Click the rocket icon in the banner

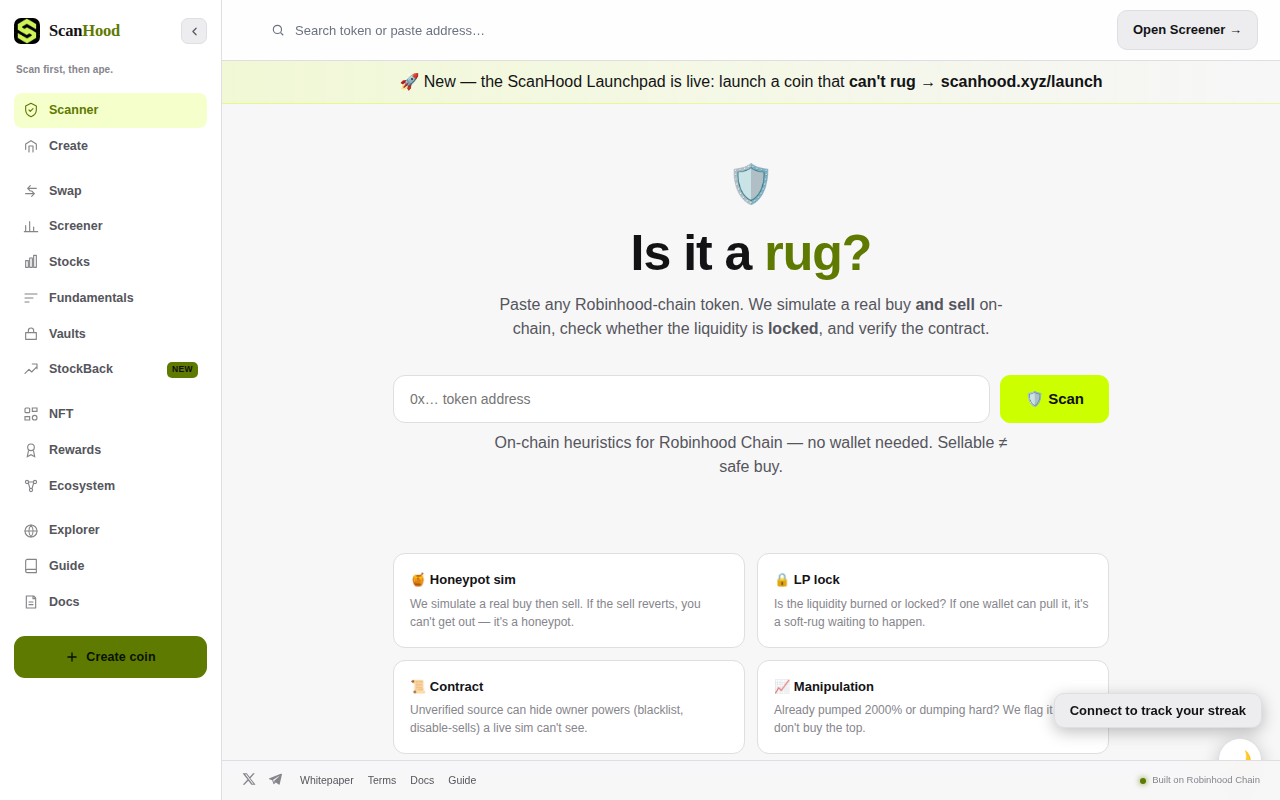tap(409, 82)
